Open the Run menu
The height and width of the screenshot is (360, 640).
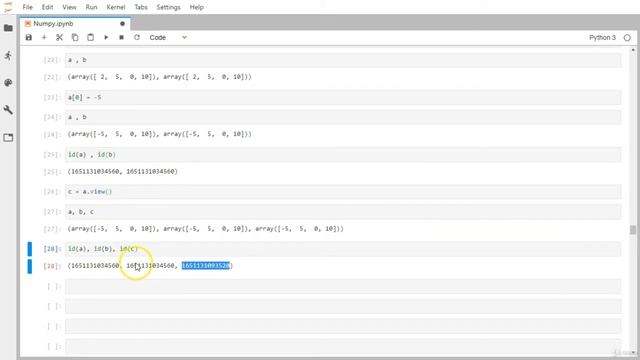(x=91, y=7)
